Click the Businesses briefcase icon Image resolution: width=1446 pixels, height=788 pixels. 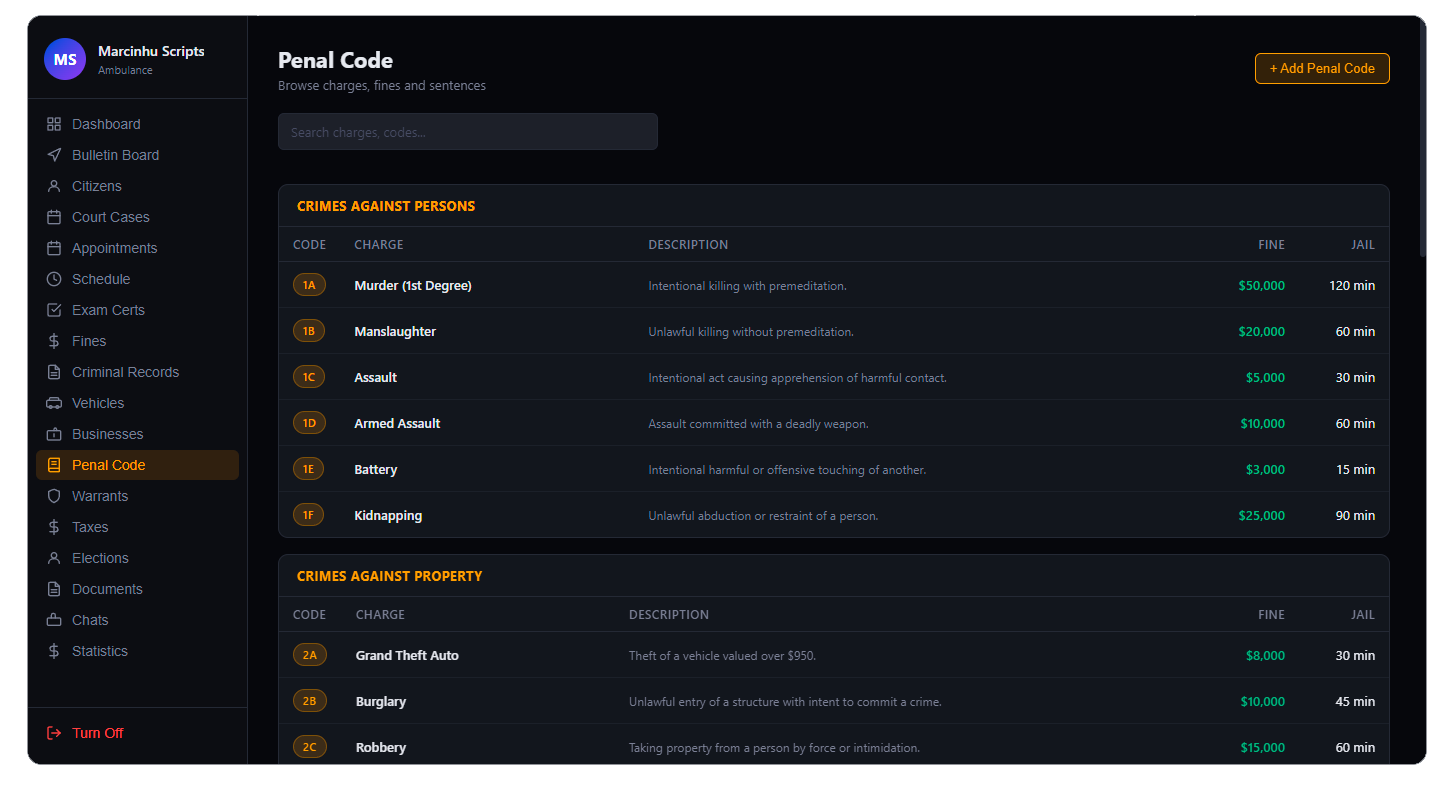[54, 434]
